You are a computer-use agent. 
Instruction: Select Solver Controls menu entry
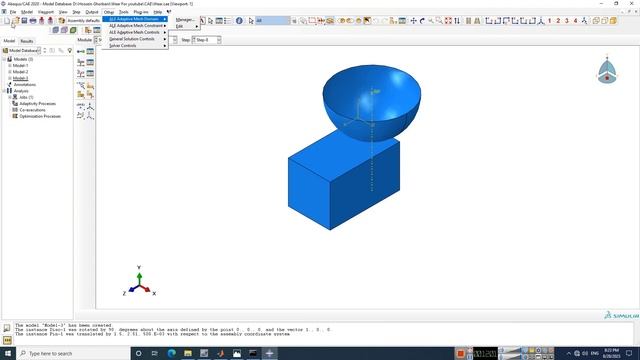pyautogui.click(x=136, y=46)
